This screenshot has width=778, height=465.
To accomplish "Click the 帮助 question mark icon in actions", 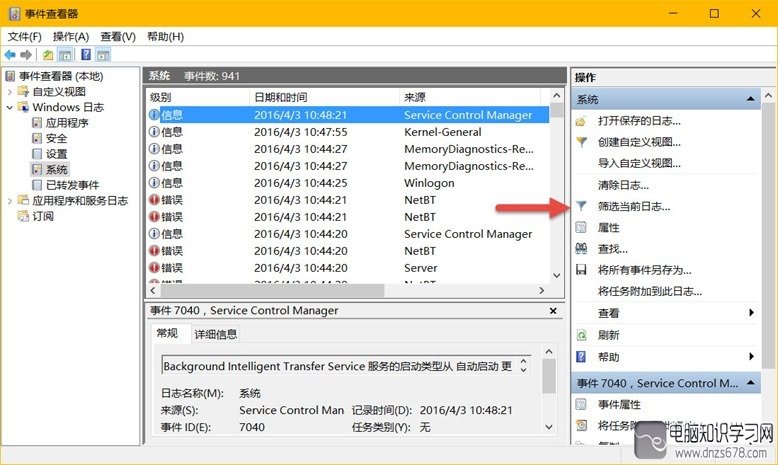I will coord(582,357).
